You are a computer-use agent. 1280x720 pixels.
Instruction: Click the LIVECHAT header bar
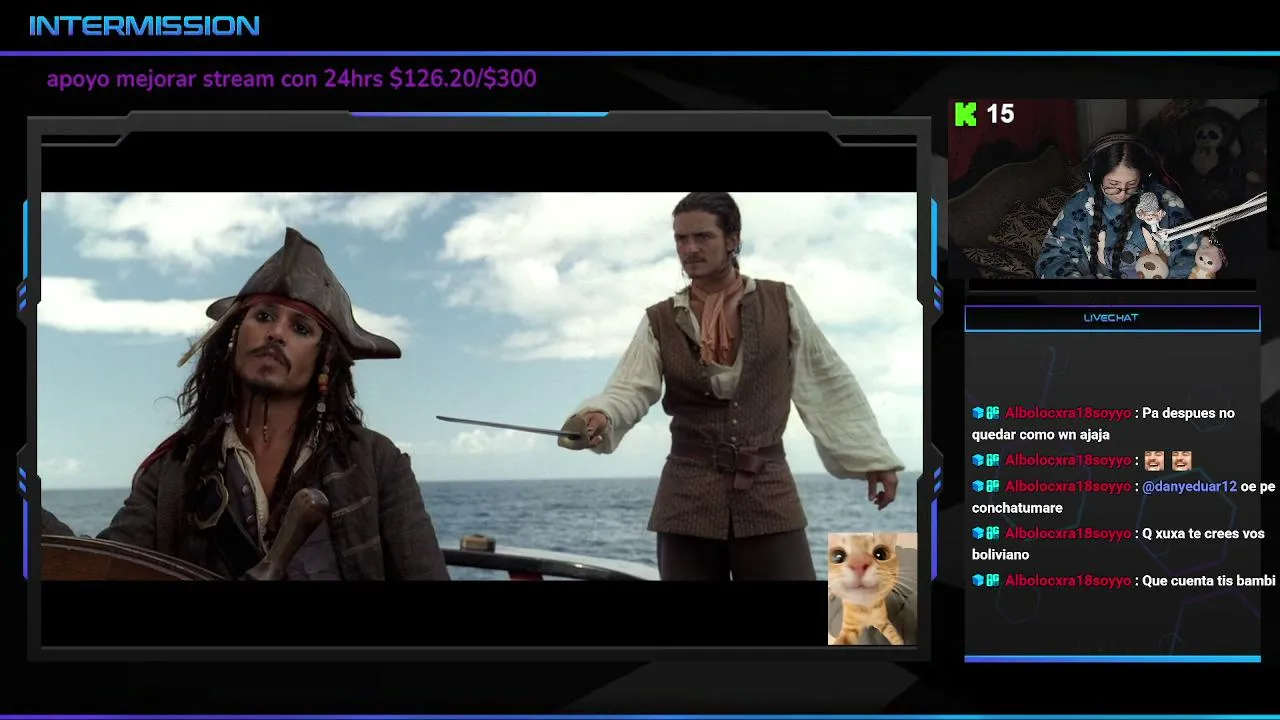(1112, 318)
